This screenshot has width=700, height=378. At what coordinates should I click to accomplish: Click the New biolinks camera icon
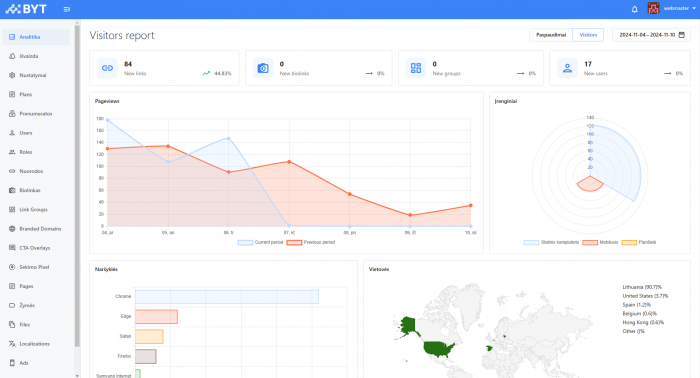pyautogui.click(x=263, y=68)
